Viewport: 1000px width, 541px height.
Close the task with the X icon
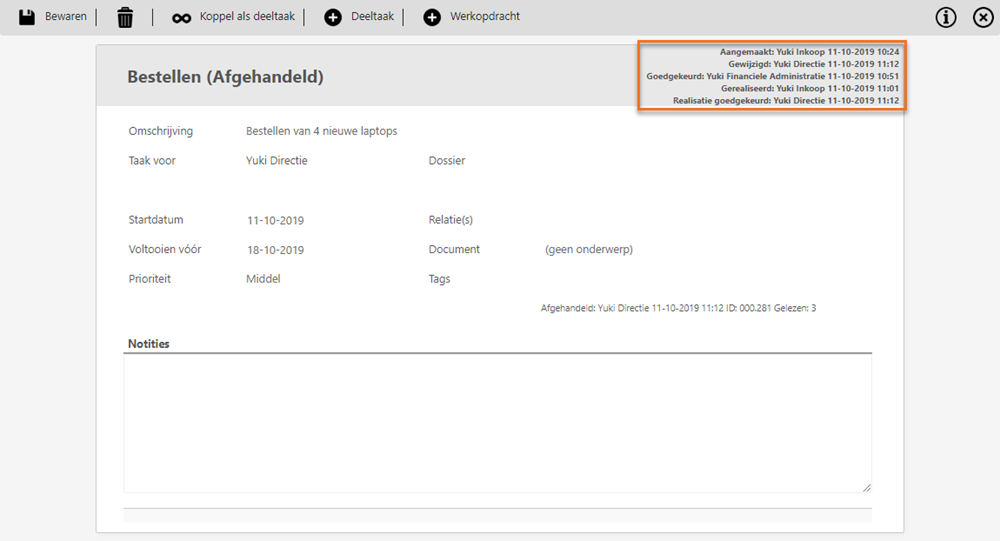click(983, 18)
